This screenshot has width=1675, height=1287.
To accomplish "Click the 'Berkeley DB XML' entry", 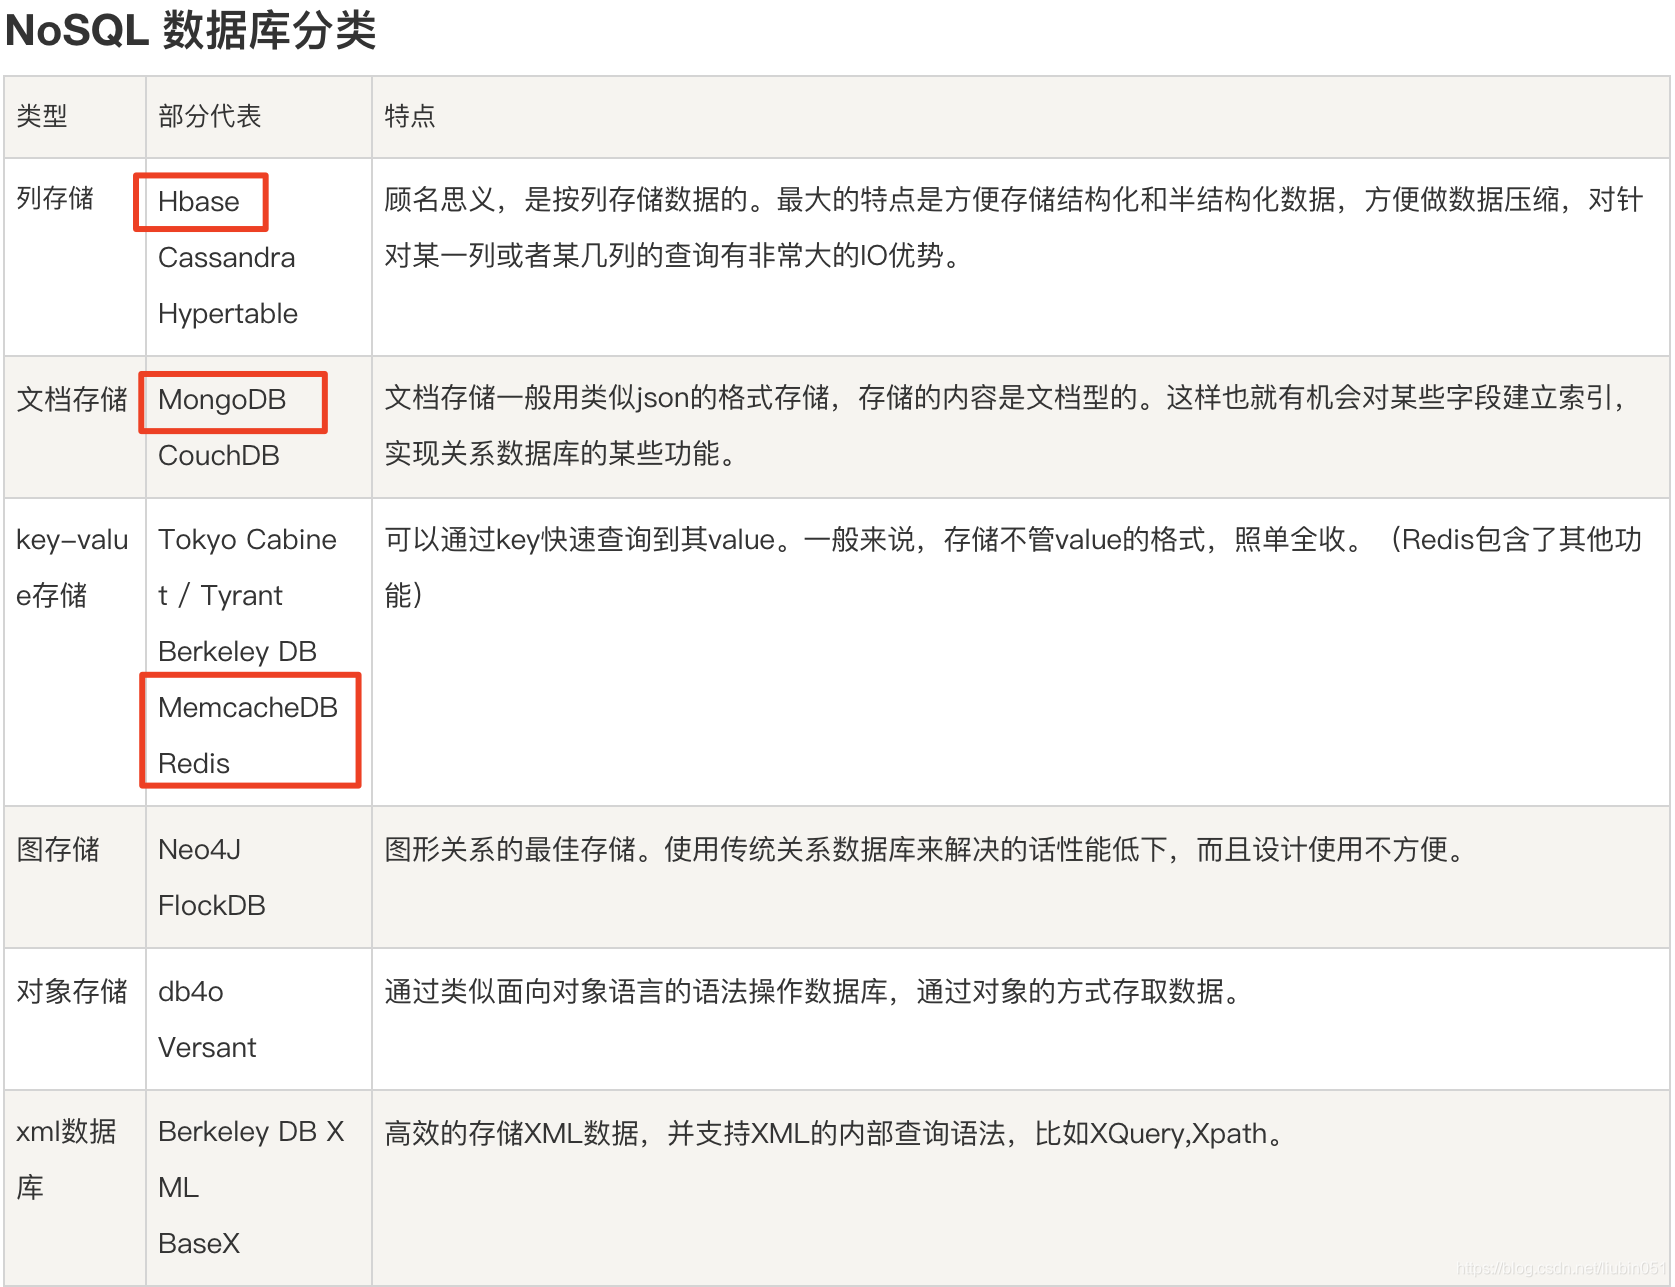I will click(251, 1159).
